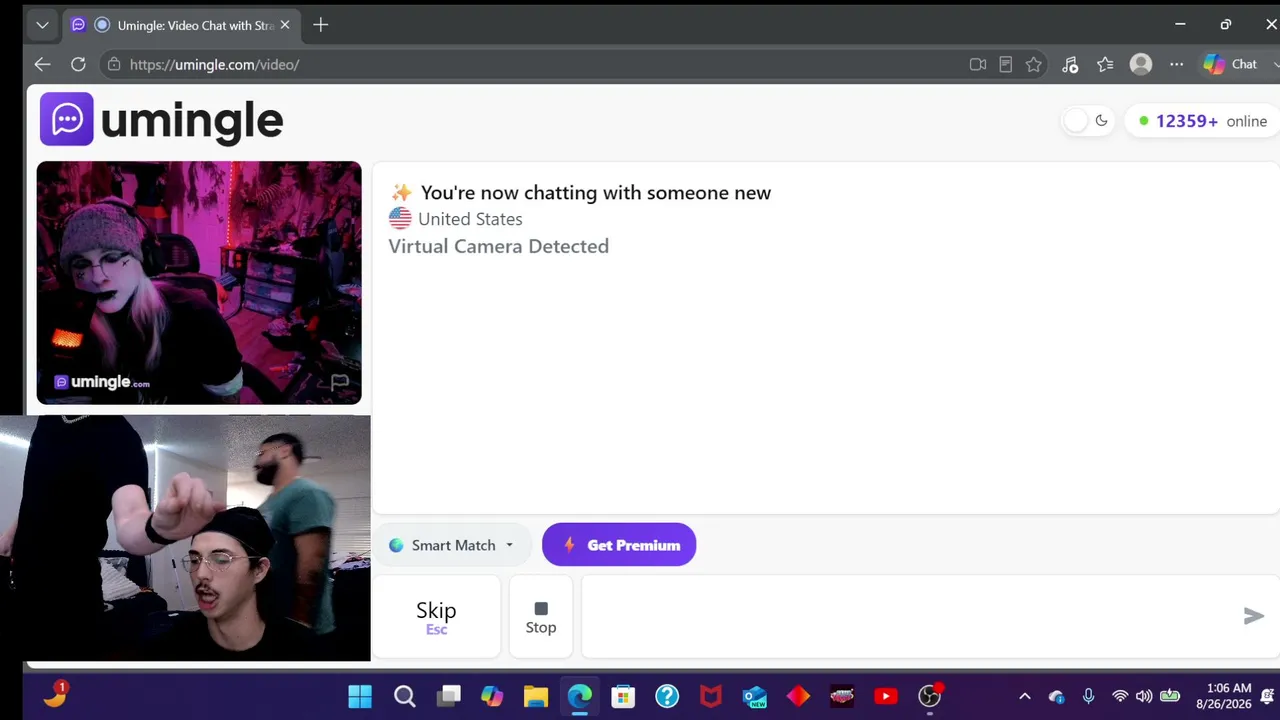This screenshot has height=720, width=1280.
Task: Click your own webcam preview
Action: coord(185,538)
